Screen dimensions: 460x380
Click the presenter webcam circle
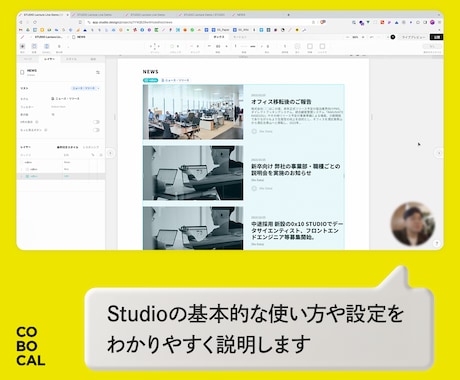413,223
